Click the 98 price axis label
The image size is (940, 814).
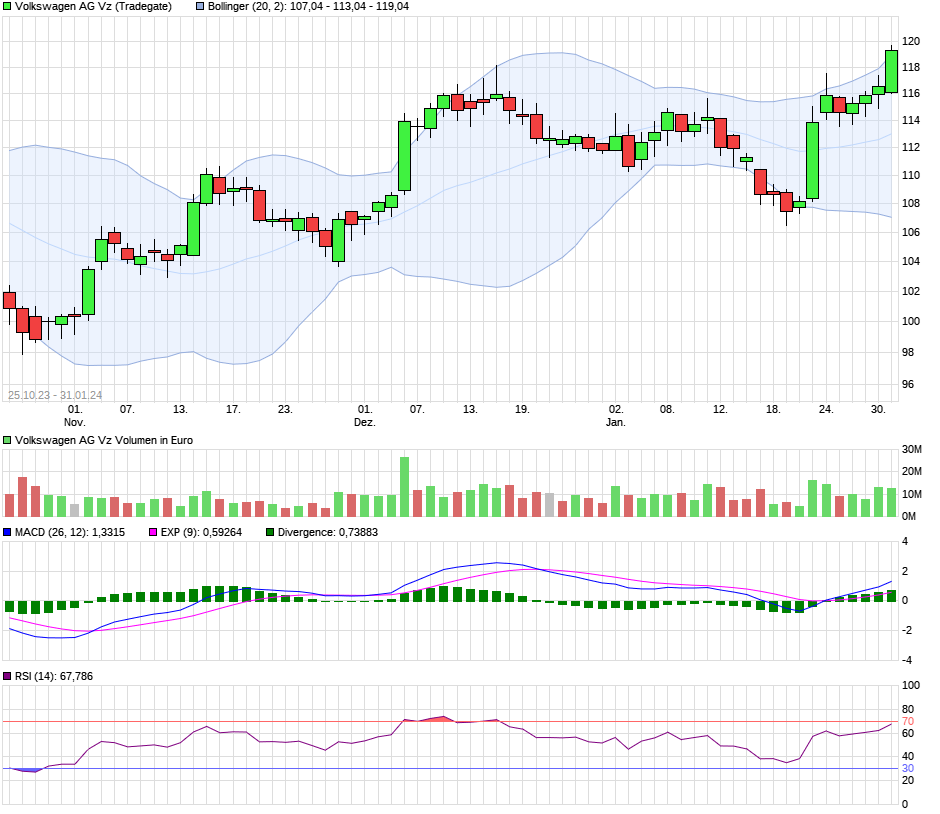coord(908,352)
